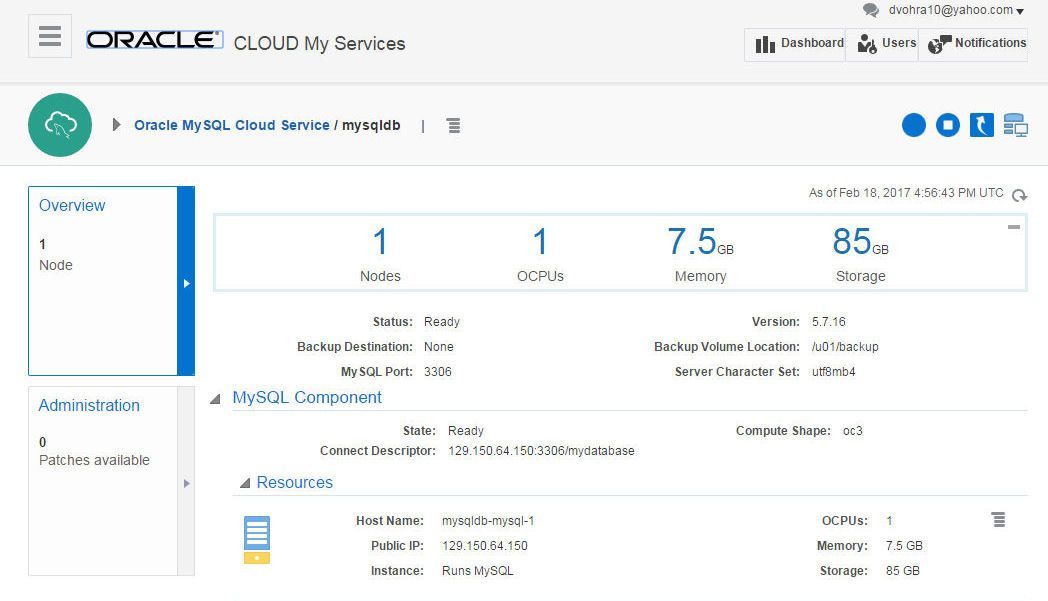Click the stop service icon

(x=948, y=125)
